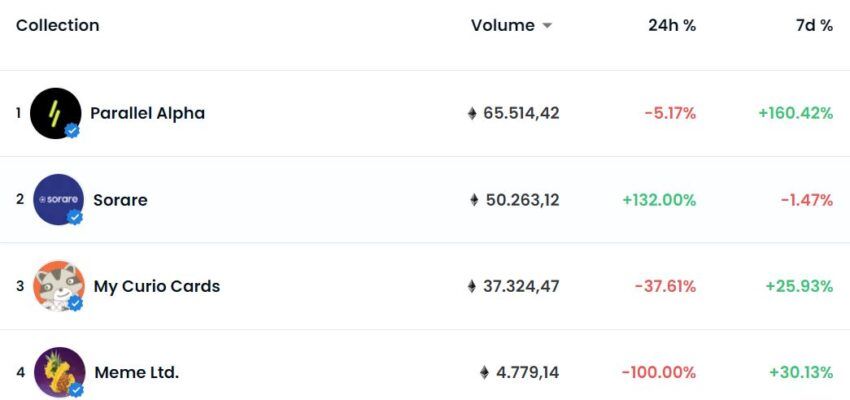Open the Meme Ltd. pineapple avatar
This screenshot has height=400, width=850.
click(x=60, y=372)
